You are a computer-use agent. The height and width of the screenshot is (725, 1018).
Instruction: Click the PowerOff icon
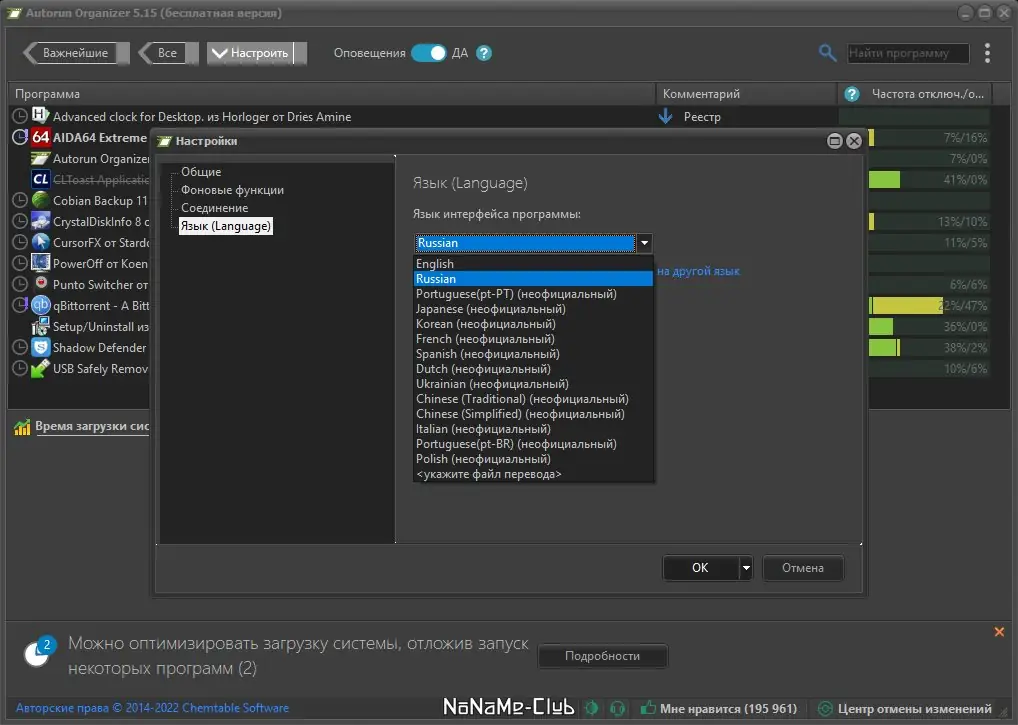40,263
